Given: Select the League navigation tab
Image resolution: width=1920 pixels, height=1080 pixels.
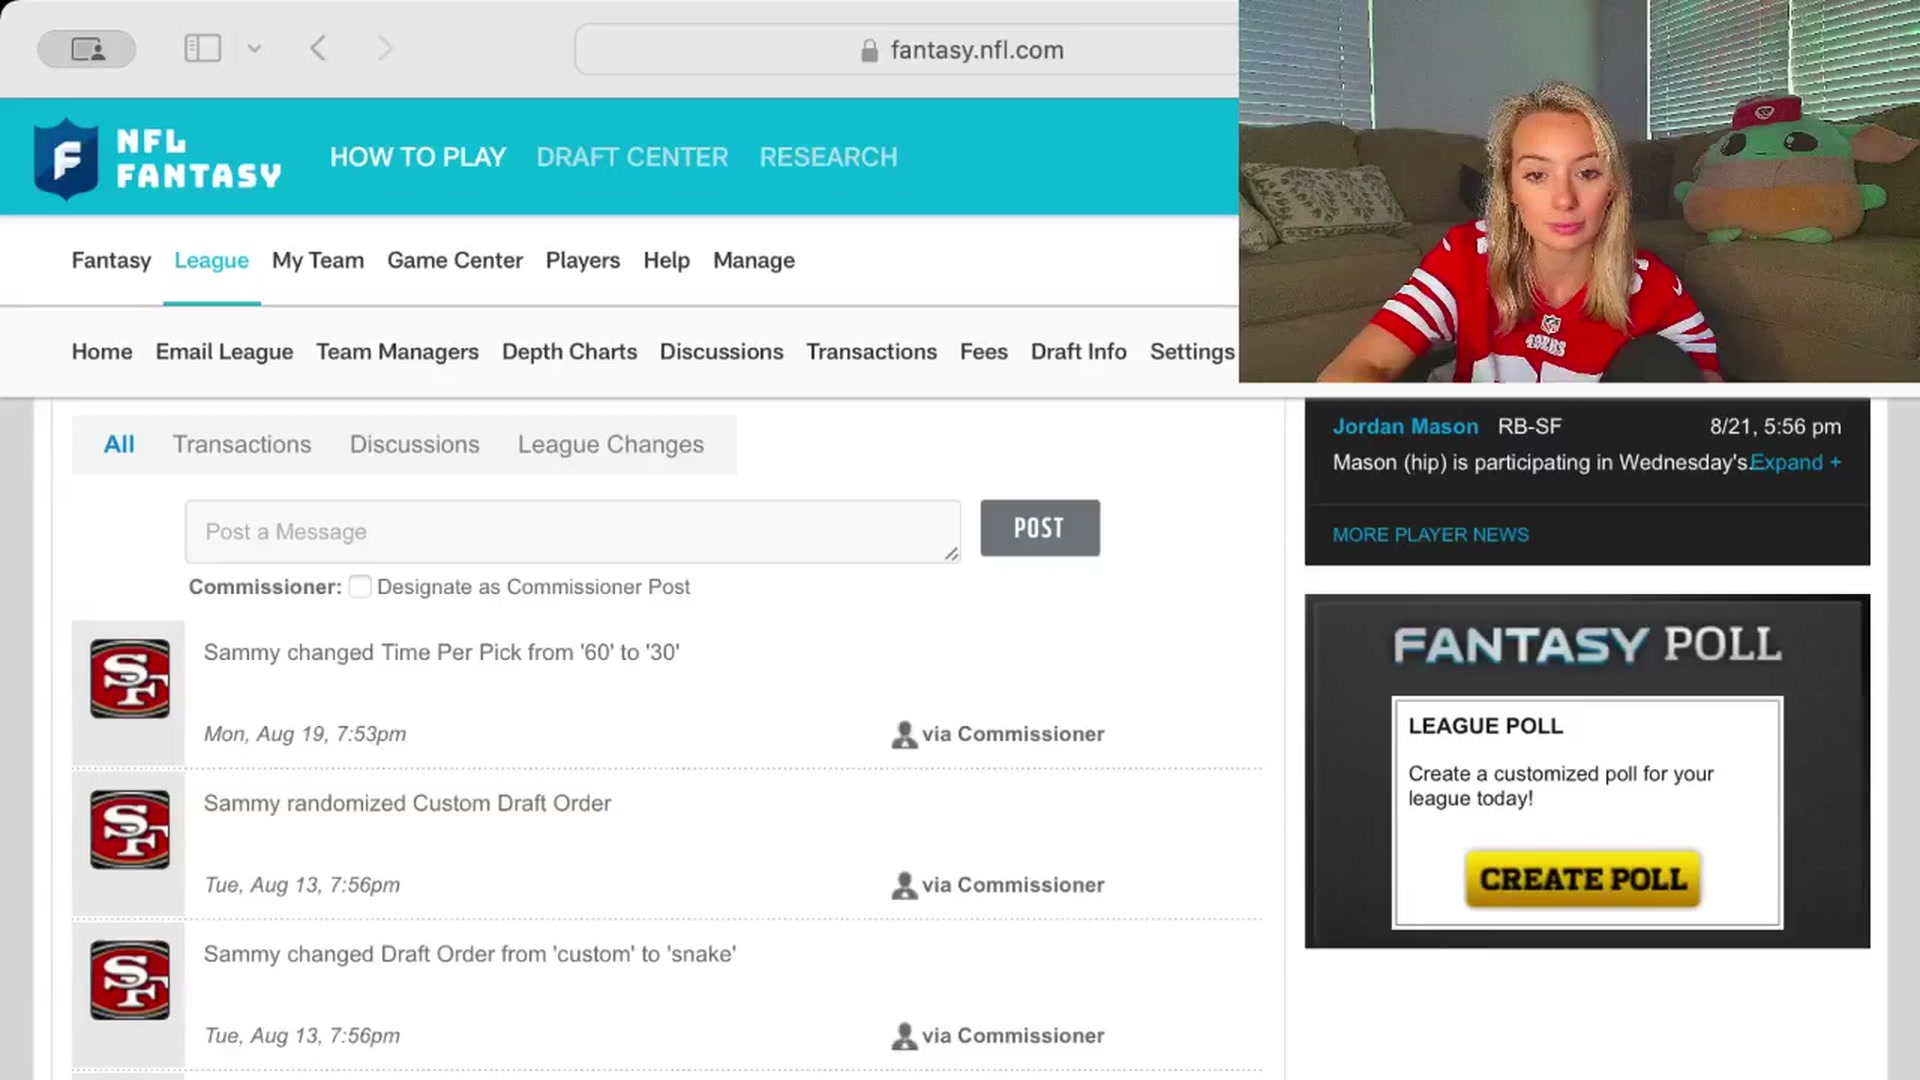Looking at the screenshot, I should (211, 260).
